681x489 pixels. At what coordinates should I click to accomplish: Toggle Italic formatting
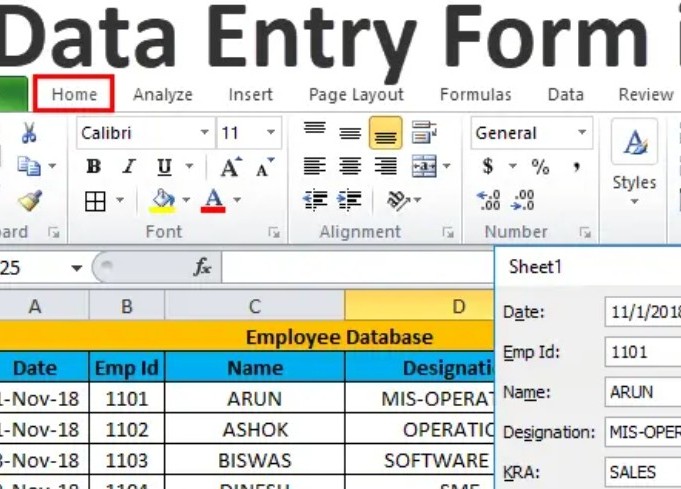tap(129, 166)
